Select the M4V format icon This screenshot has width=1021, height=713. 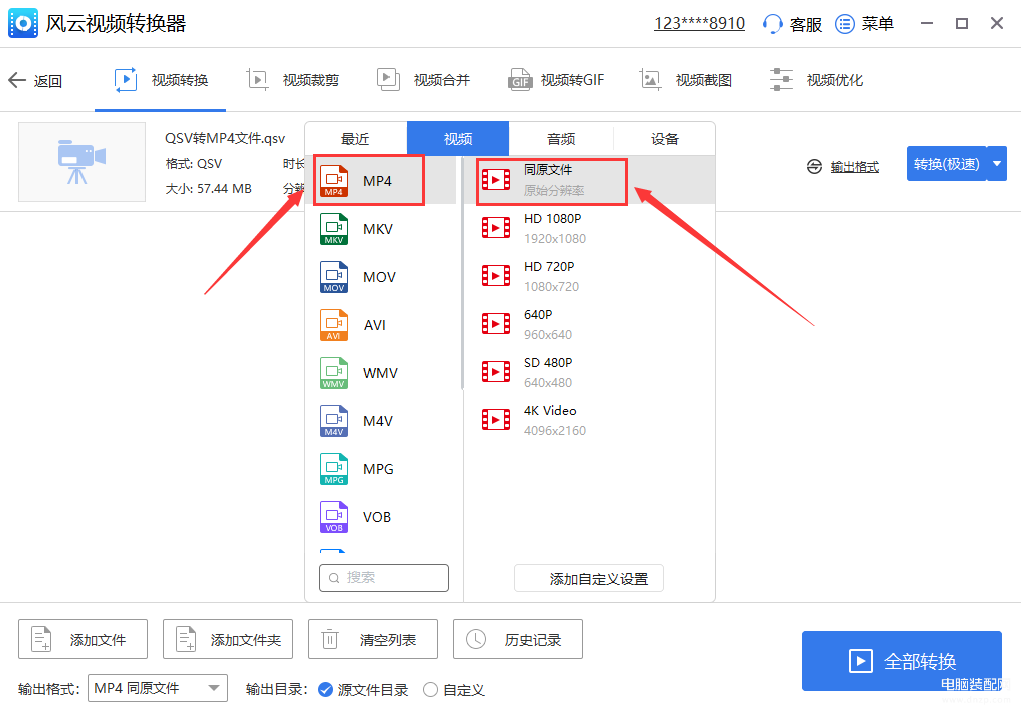333,421
